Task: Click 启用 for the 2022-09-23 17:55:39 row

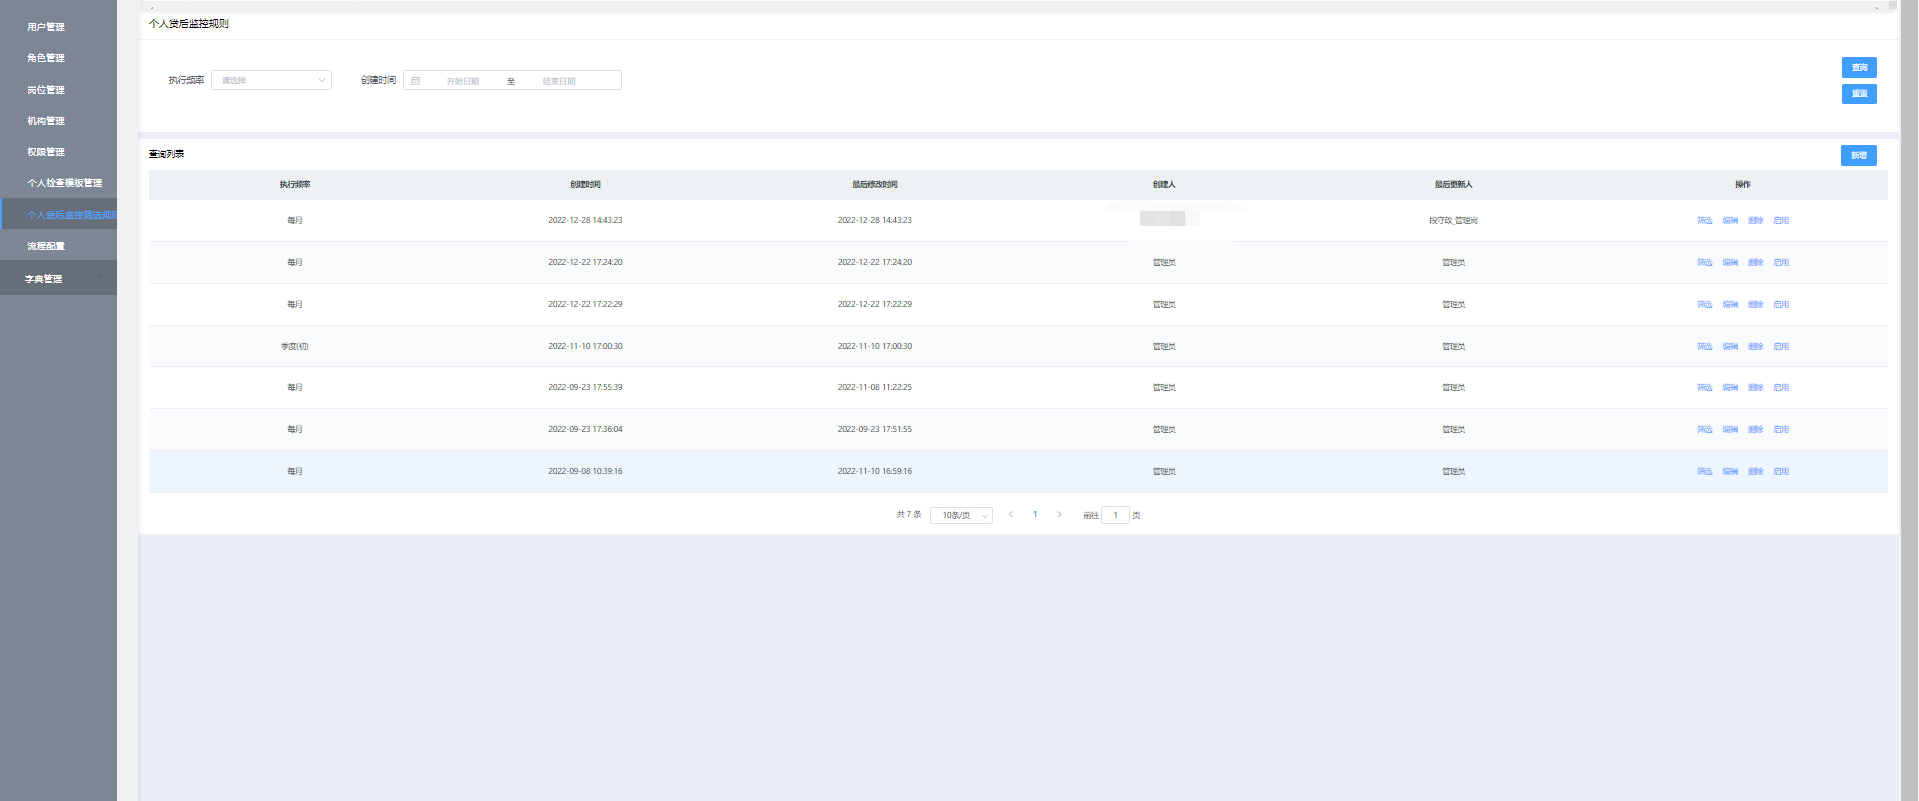Action: (1781, 388)
